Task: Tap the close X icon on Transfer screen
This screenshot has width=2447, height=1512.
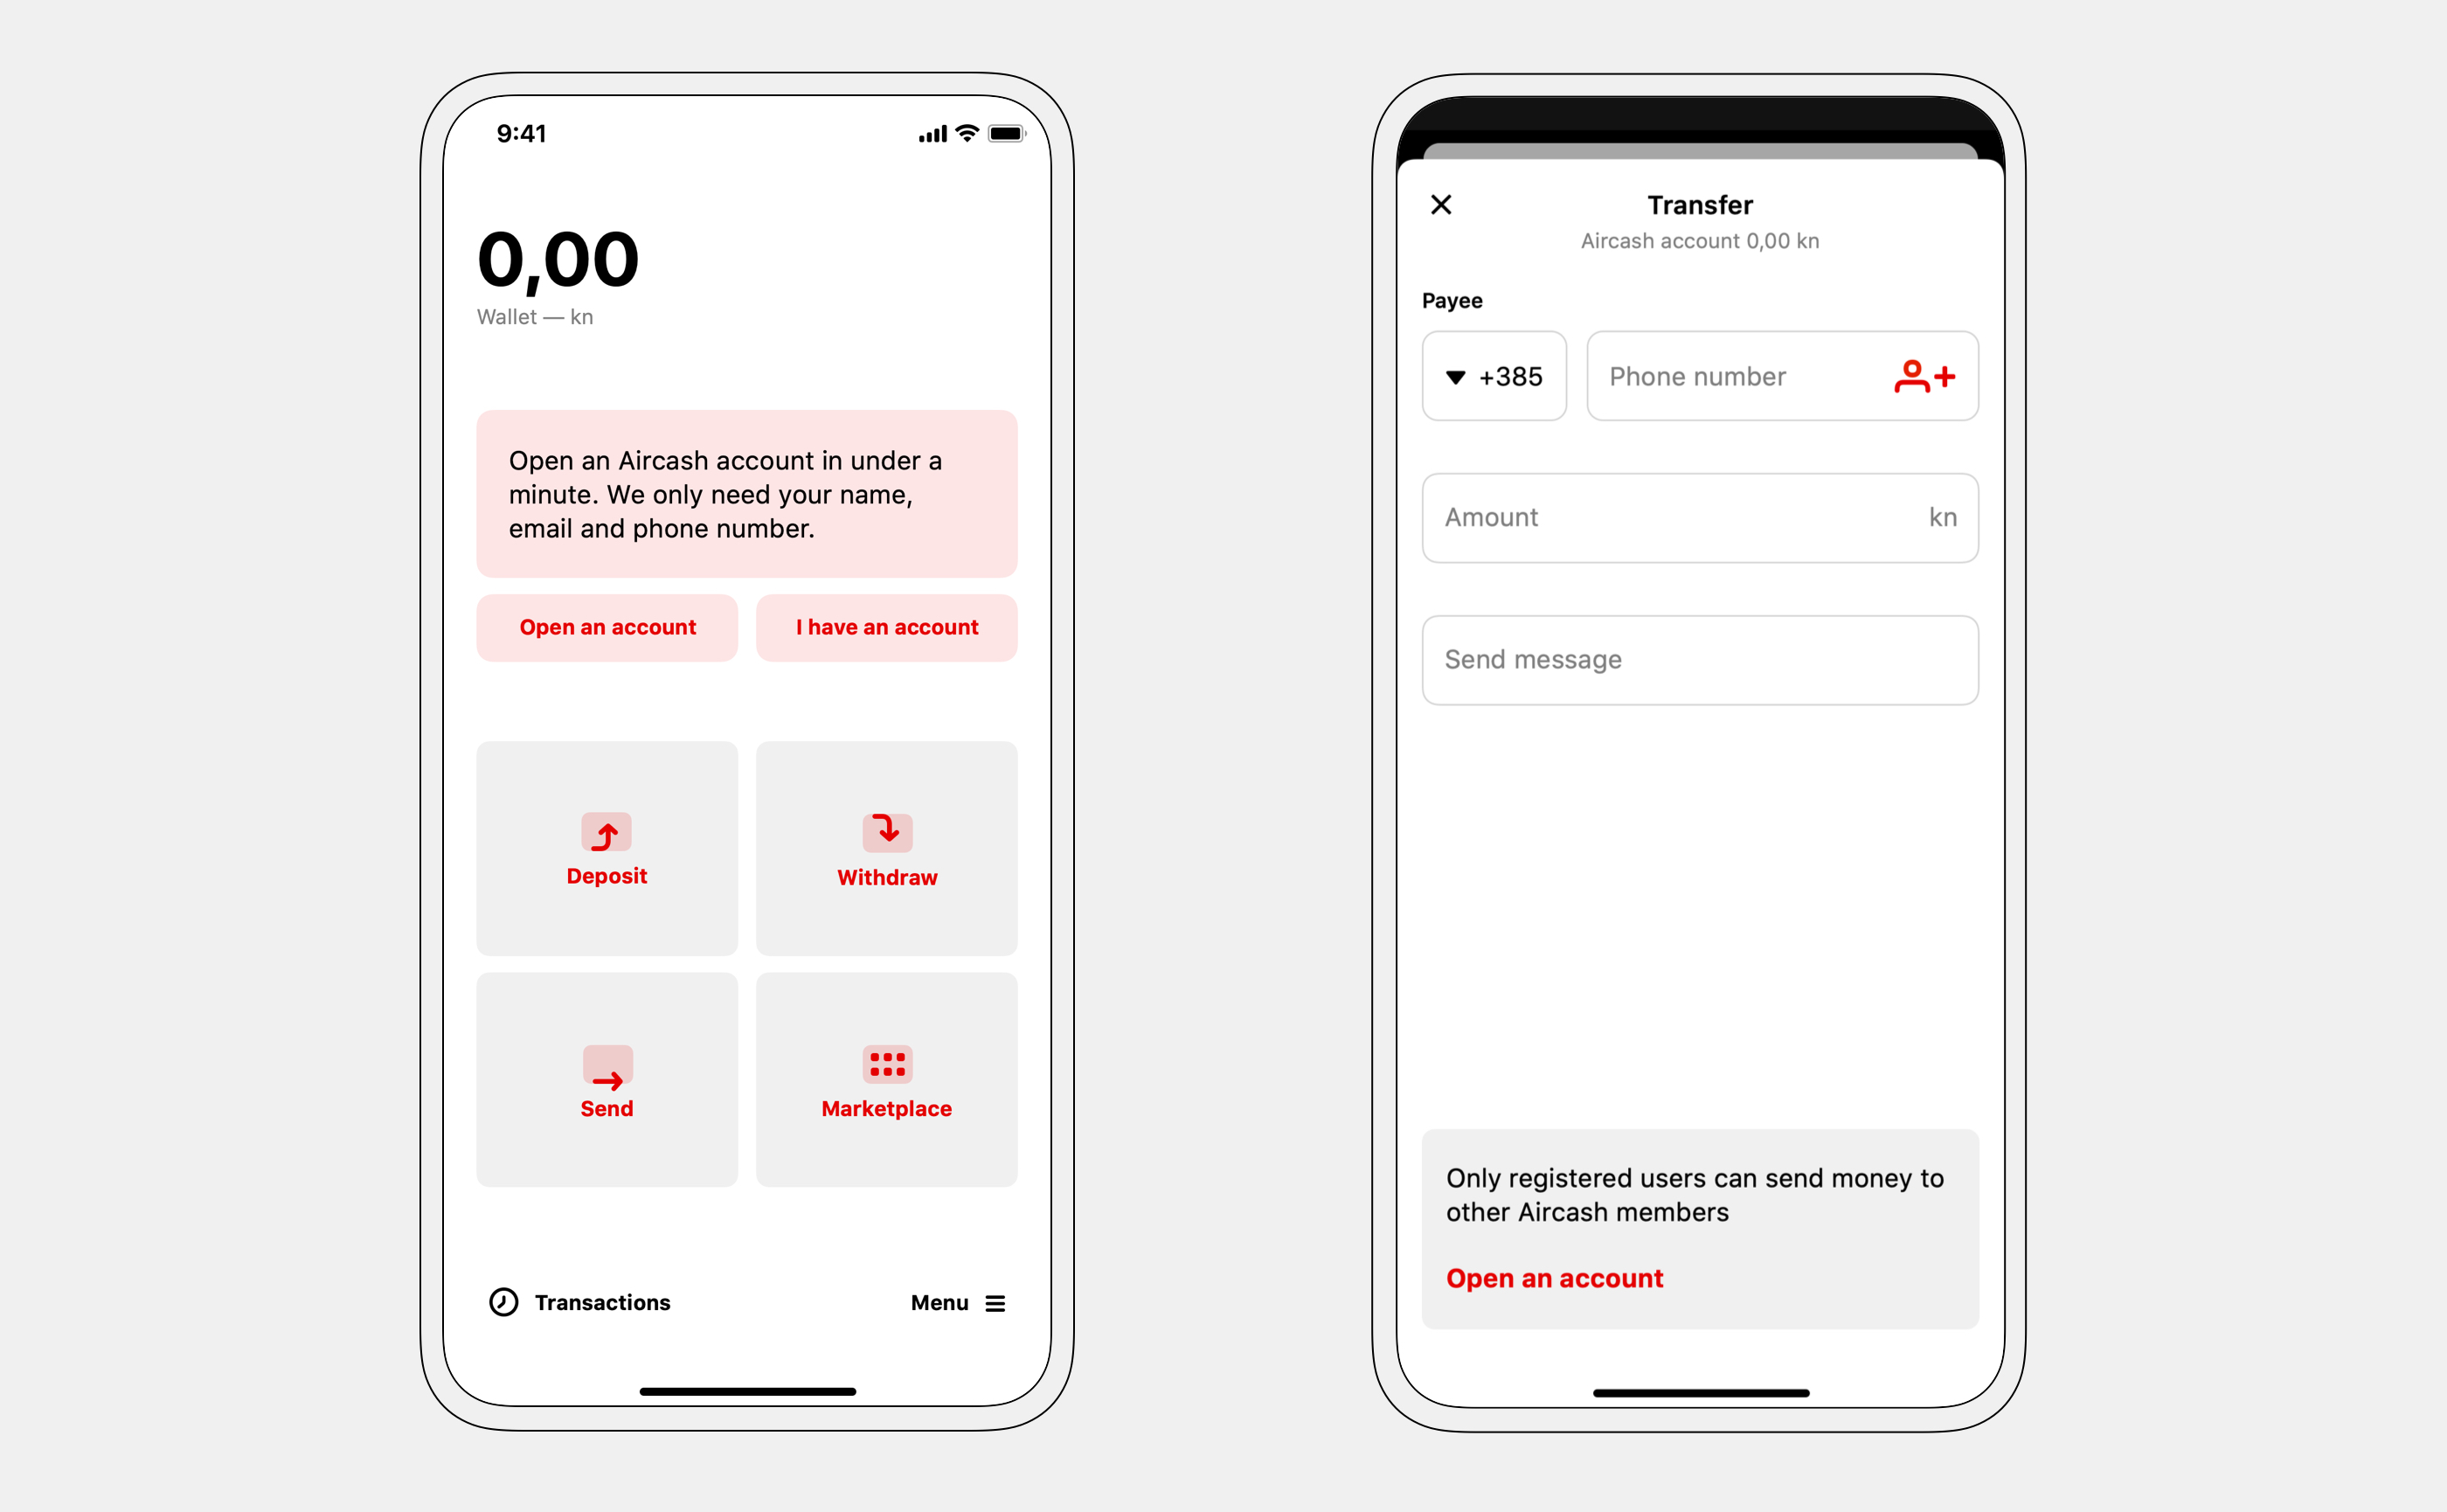Action: coord(1440,205)
